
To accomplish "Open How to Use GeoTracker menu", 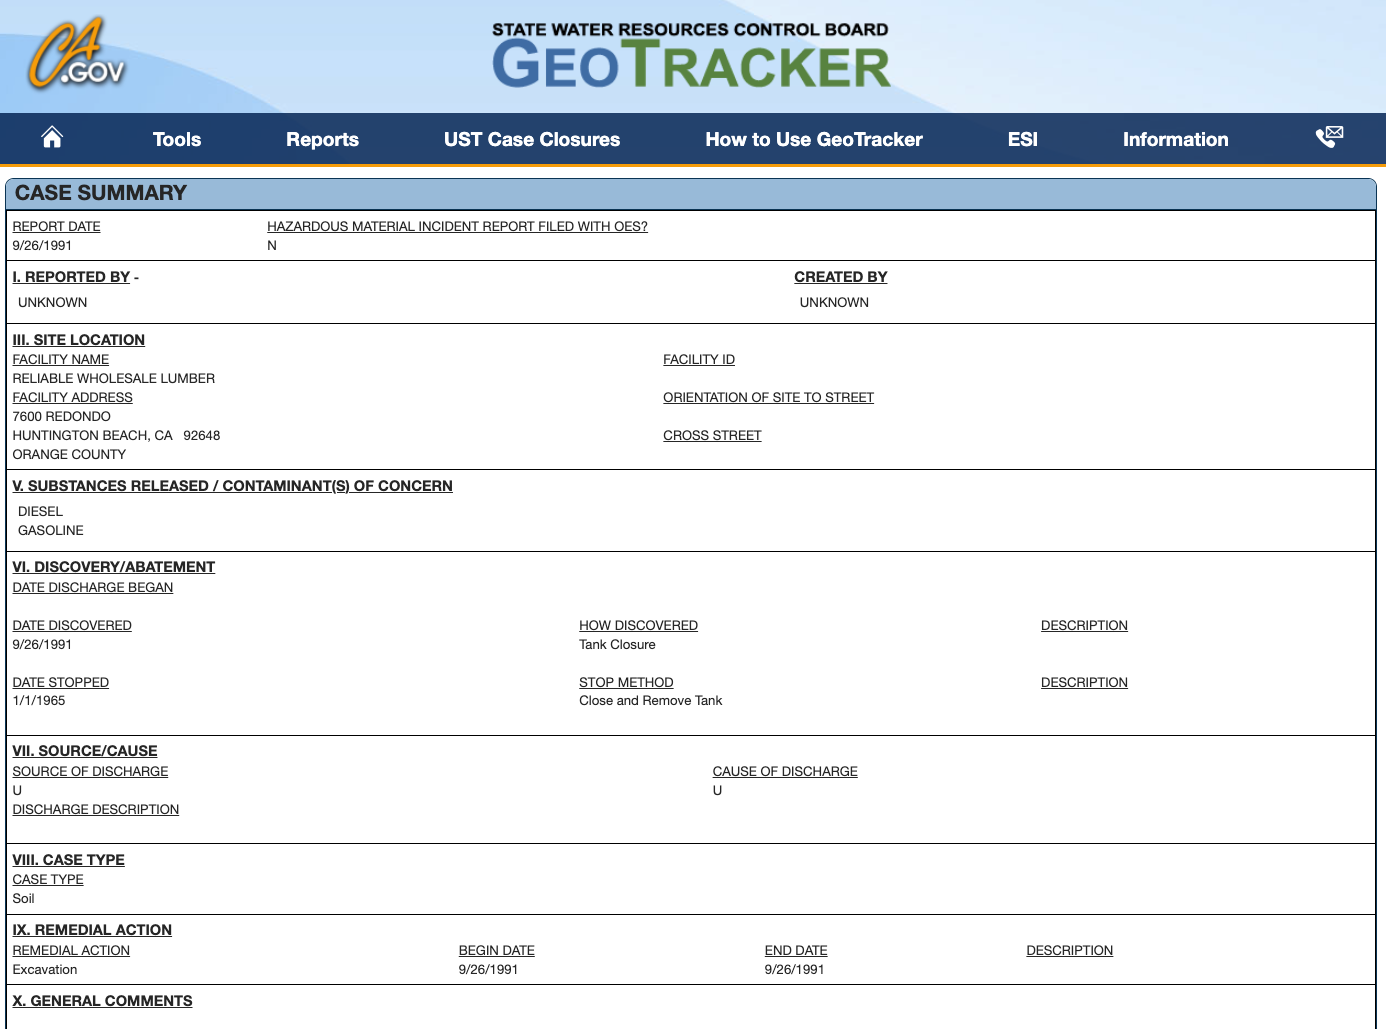I will [814, 140].
